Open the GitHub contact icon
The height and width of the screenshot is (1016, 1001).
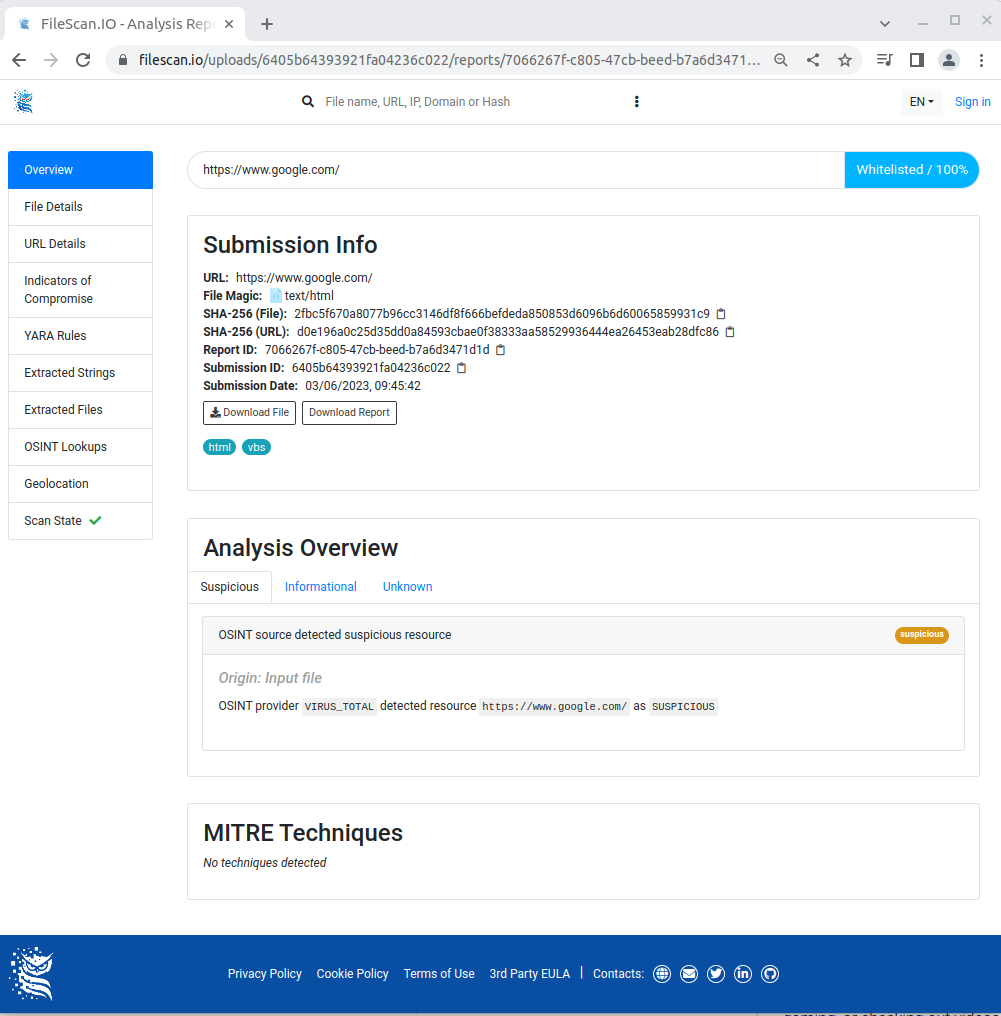coord(770,974)
